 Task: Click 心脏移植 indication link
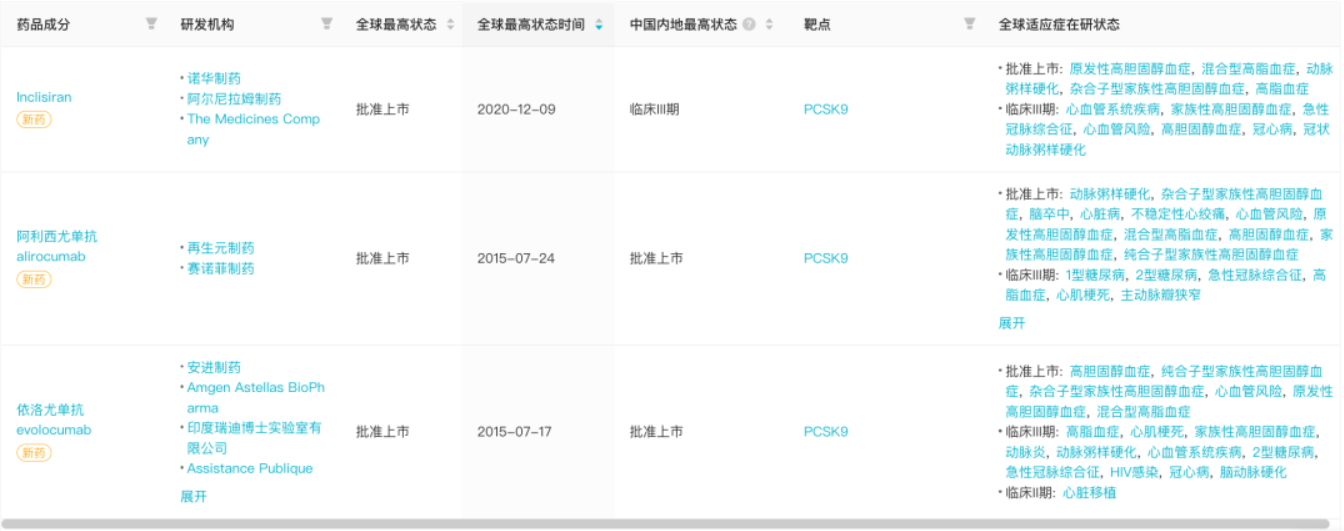tap(1089, 492)
